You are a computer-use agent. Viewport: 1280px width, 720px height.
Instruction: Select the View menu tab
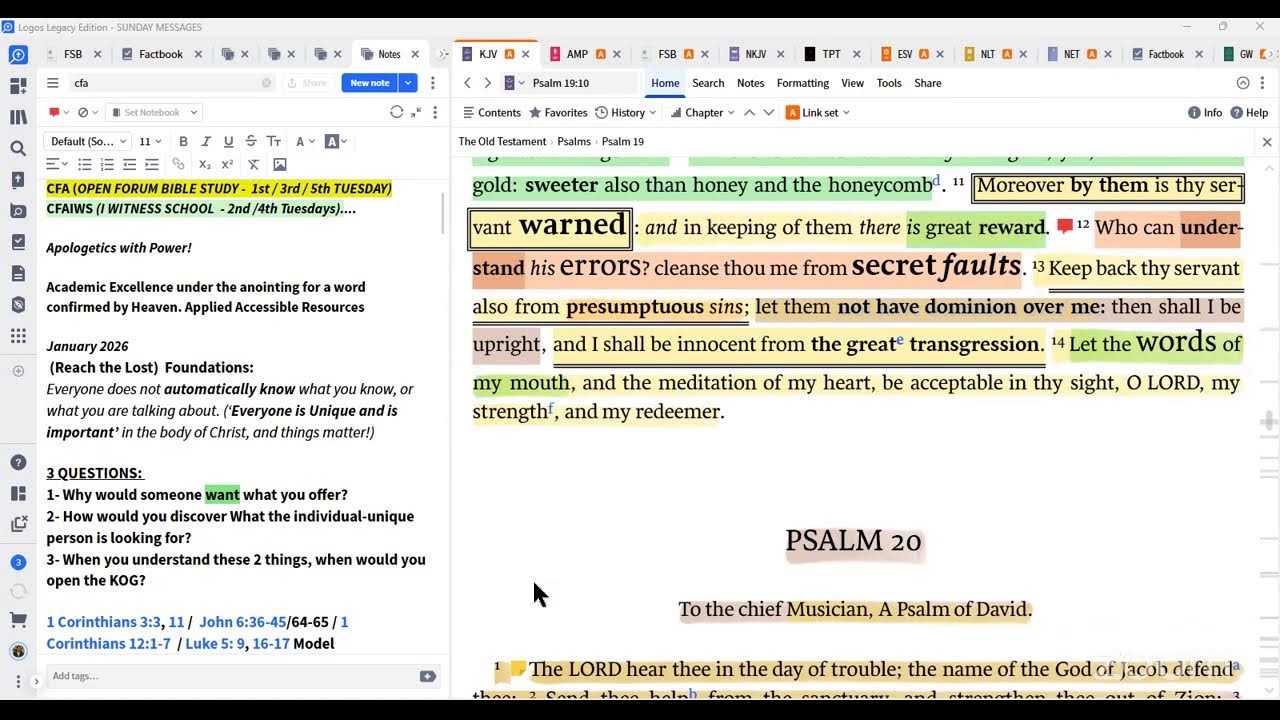pyautogui.click(x=853, y=83)
